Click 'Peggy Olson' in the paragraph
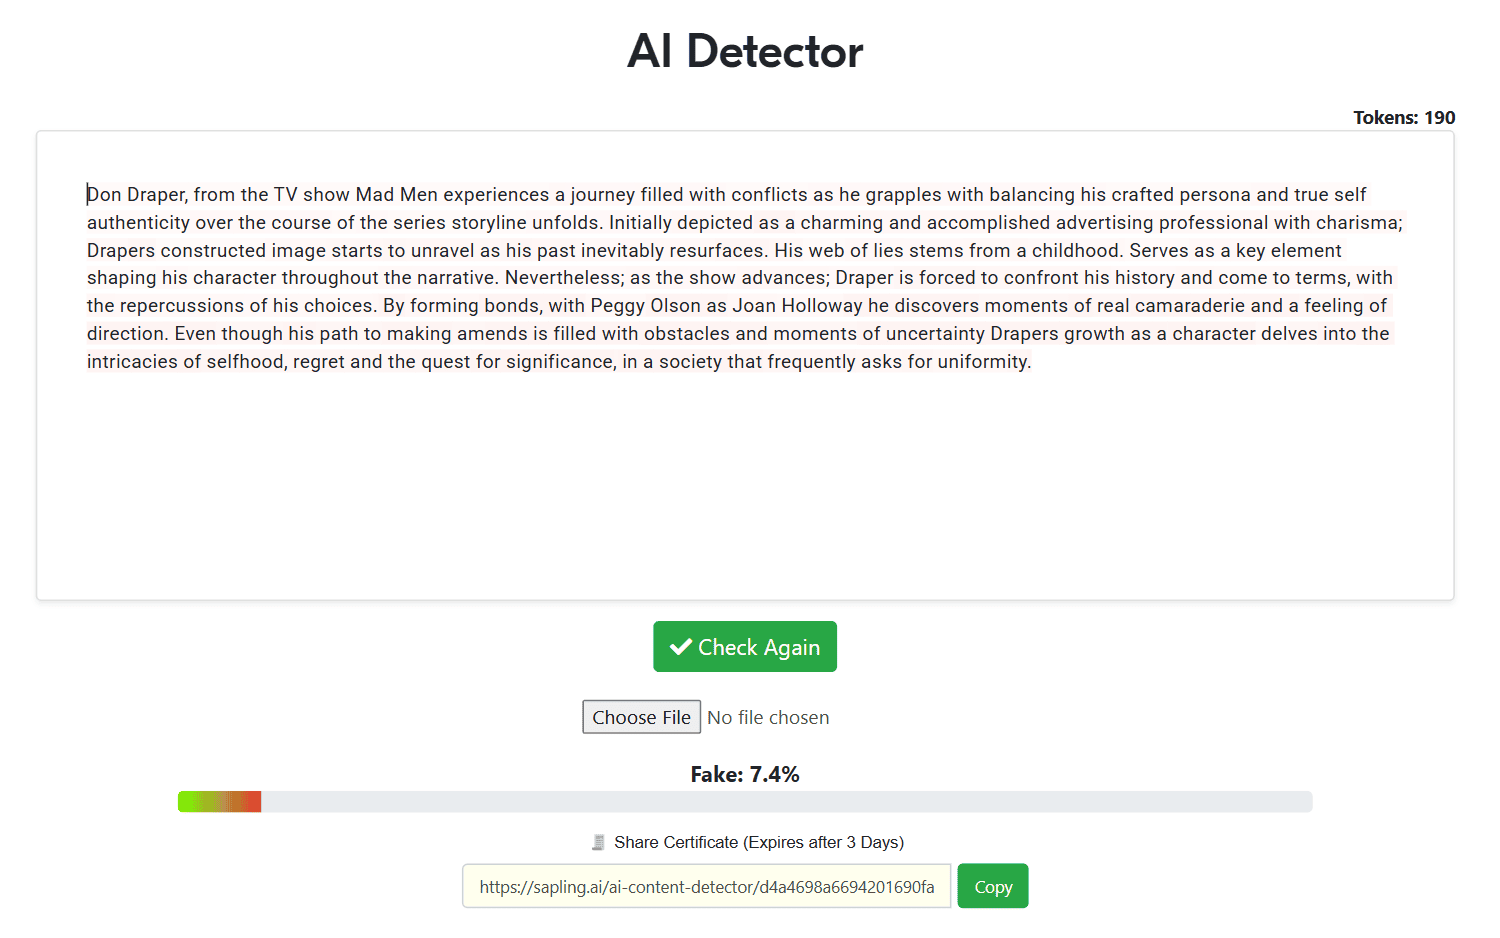Screen dimensions: 1500x938 pos(645,305)
